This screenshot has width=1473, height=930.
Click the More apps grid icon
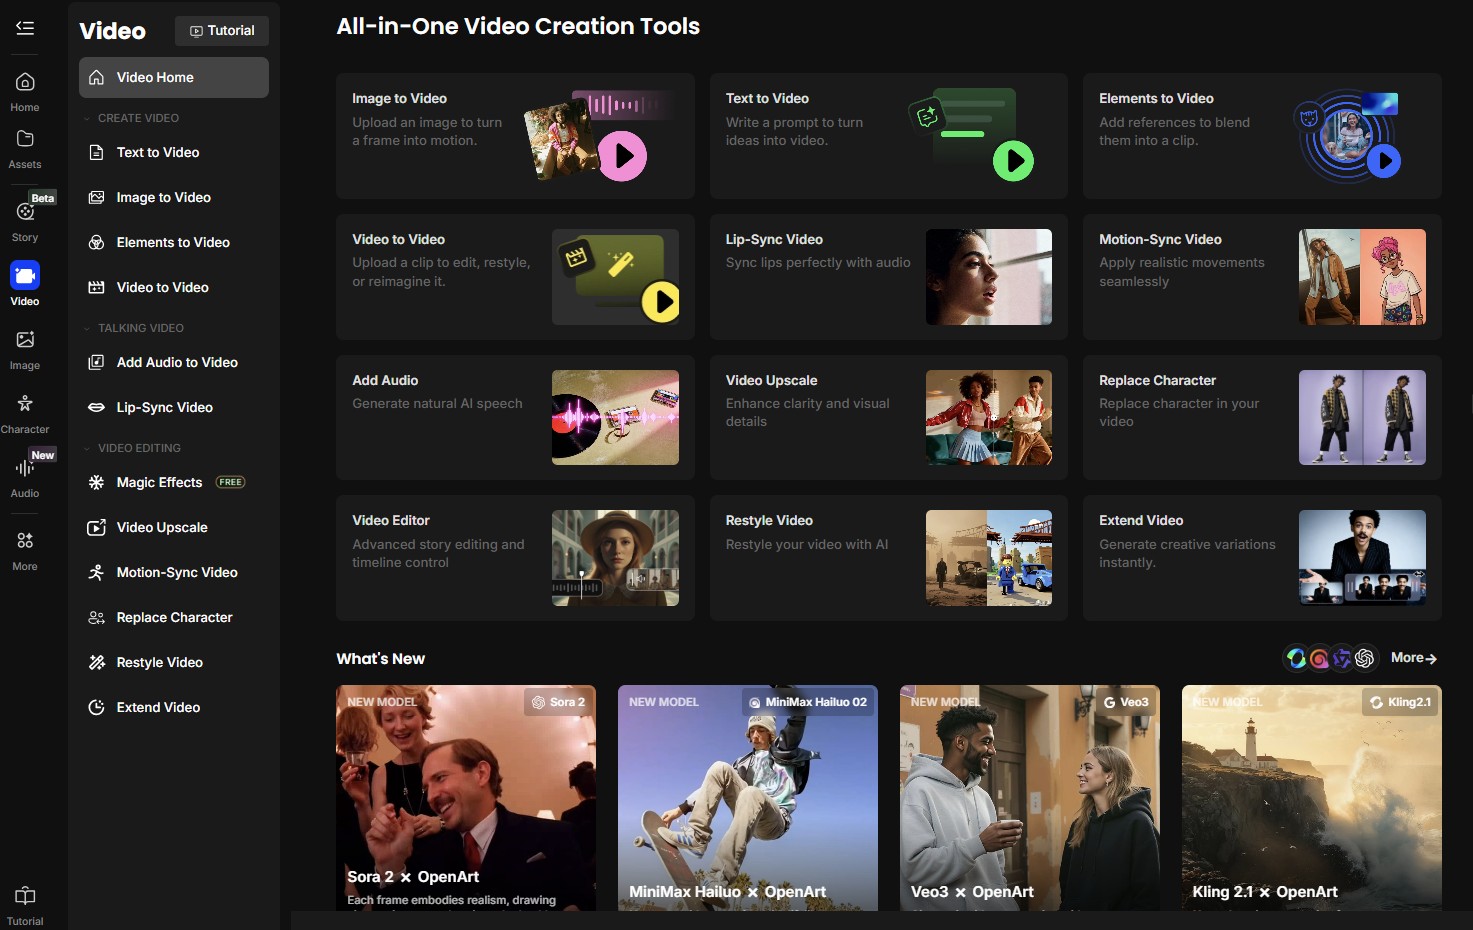tap(25, 541)
